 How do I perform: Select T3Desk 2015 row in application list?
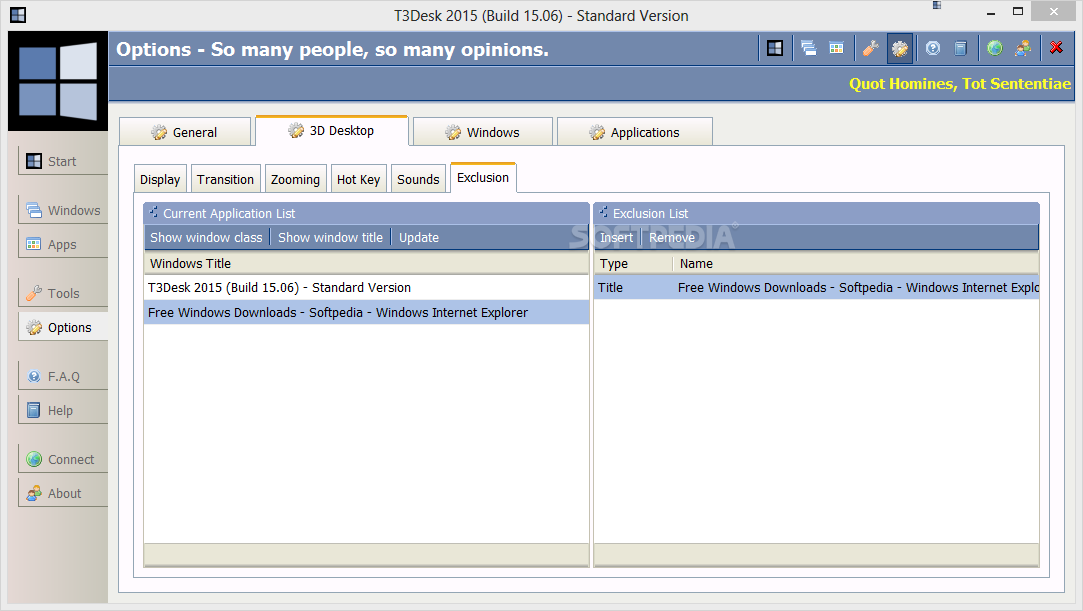(x=366, y=288)
